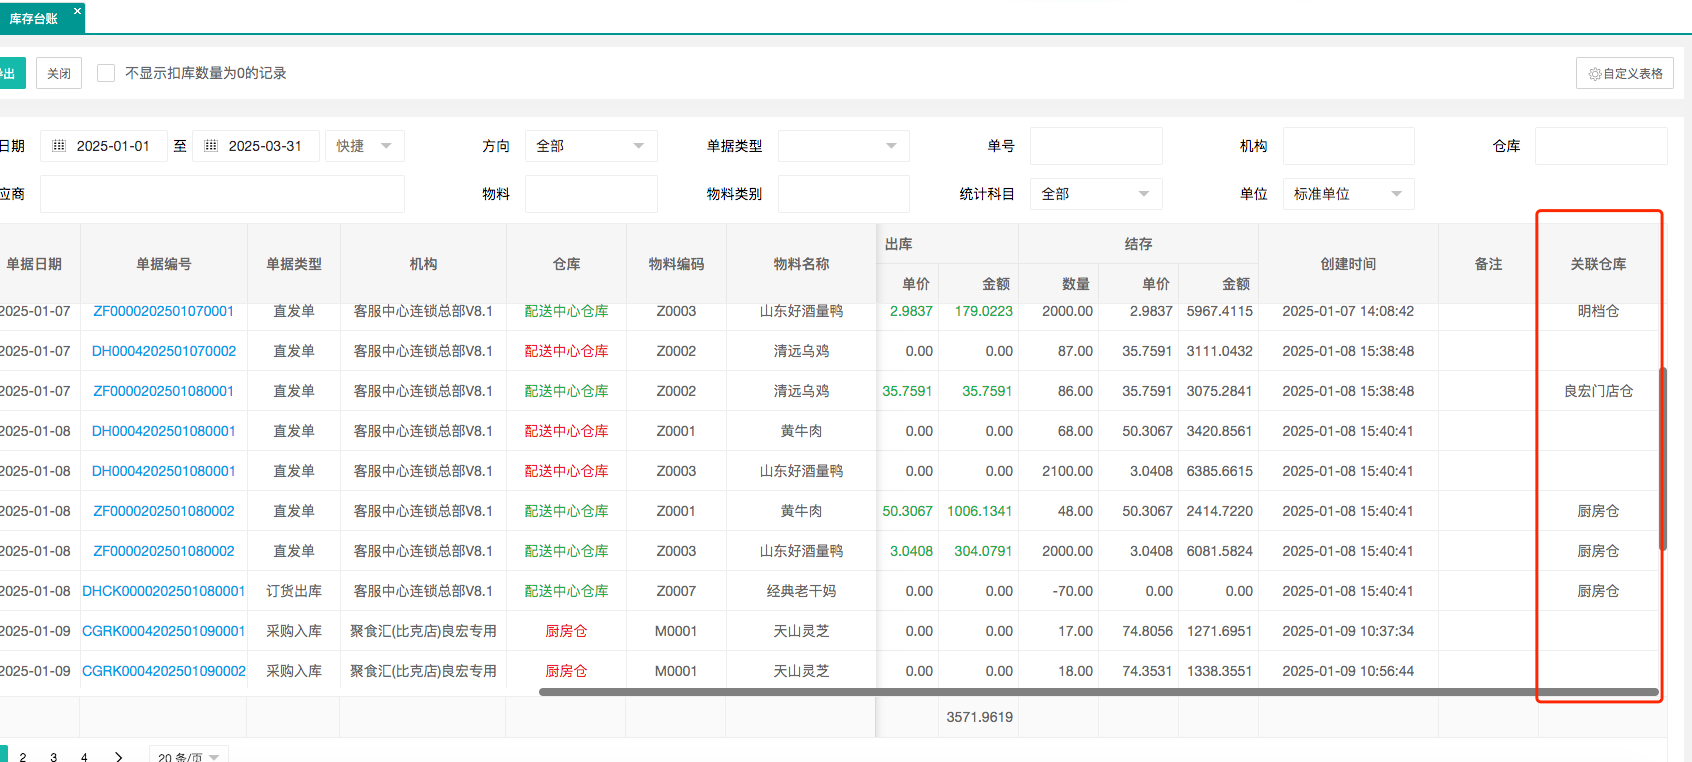Click the 关闭 button
The height and width of the screenshot is (762, 1692).
pos(59,73)
